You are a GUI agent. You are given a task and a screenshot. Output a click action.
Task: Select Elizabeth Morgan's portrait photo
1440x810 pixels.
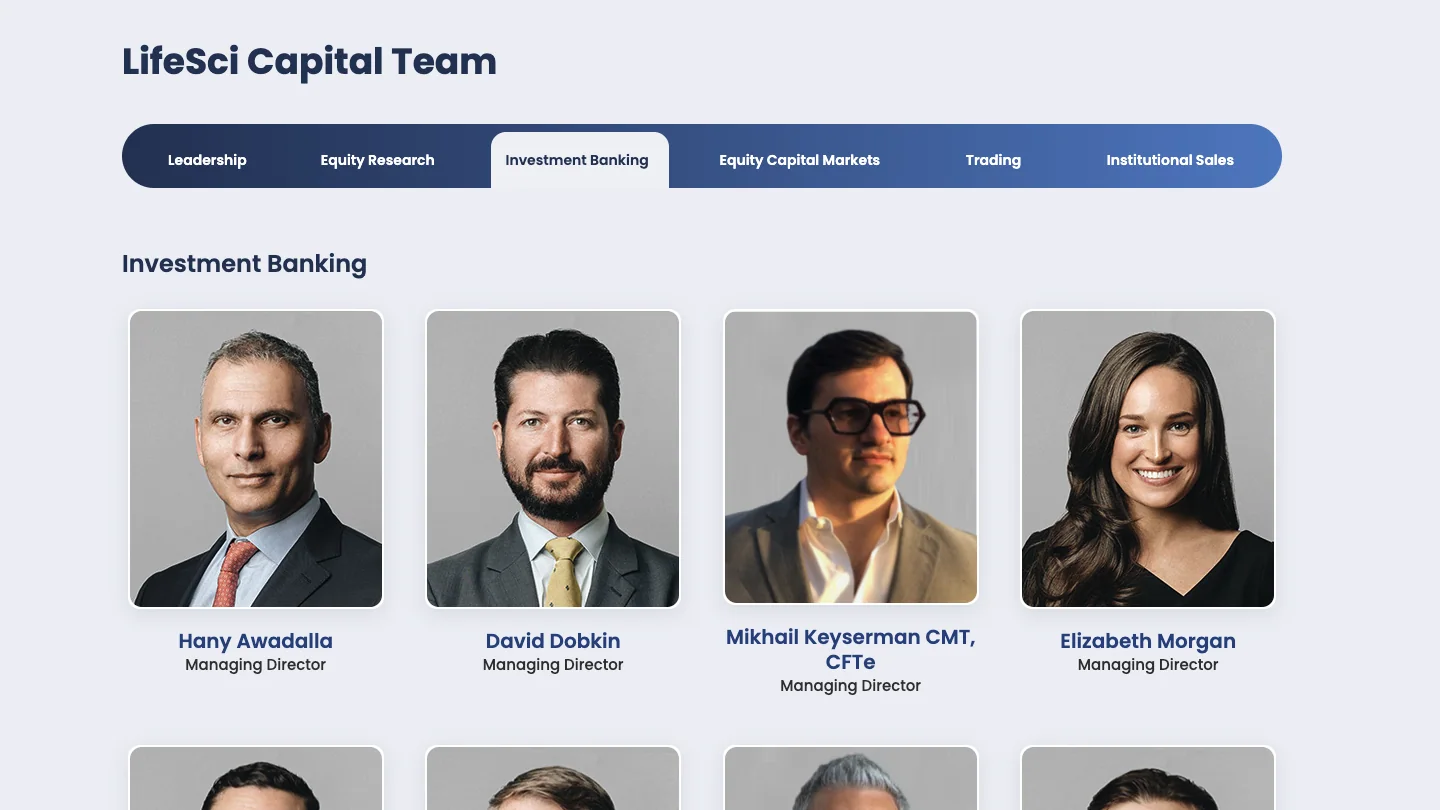(x=1148, y=459)
